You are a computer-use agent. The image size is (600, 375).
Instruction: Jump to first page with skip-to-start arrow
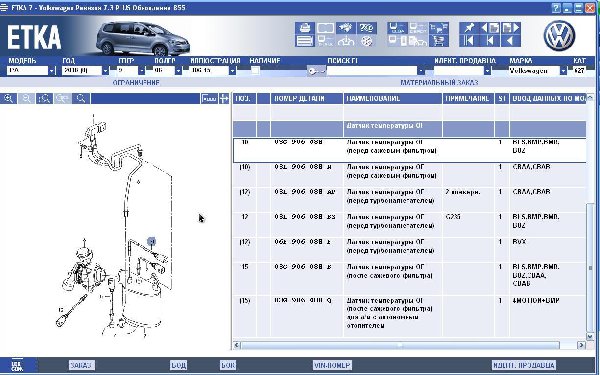pyautogui.click(x=469, y=41)
